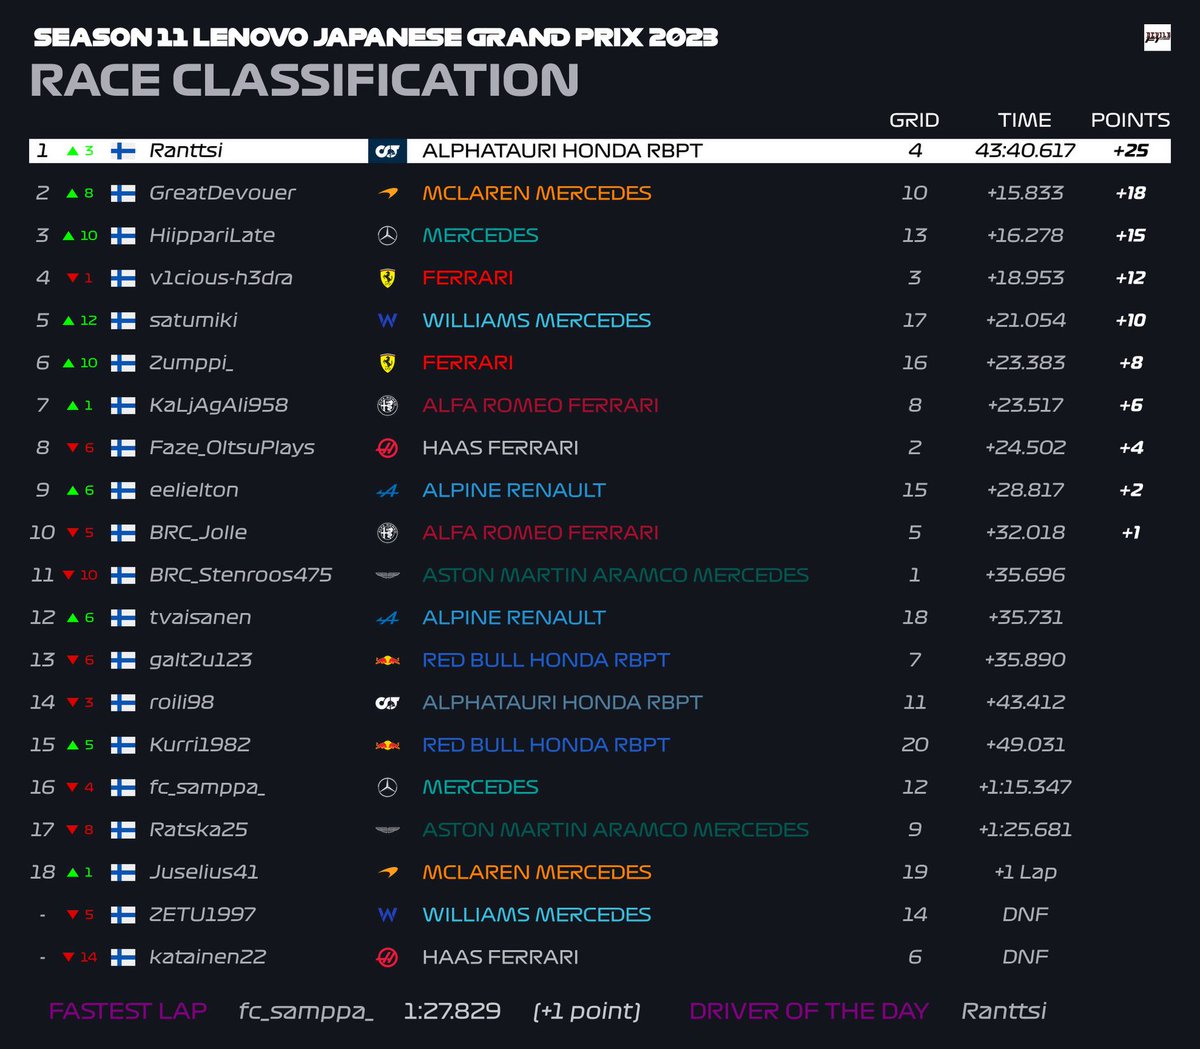Click the Aston Martin wings beside BRC_Stenroos475
1200x1049 pixels.
tap(387, 576)
